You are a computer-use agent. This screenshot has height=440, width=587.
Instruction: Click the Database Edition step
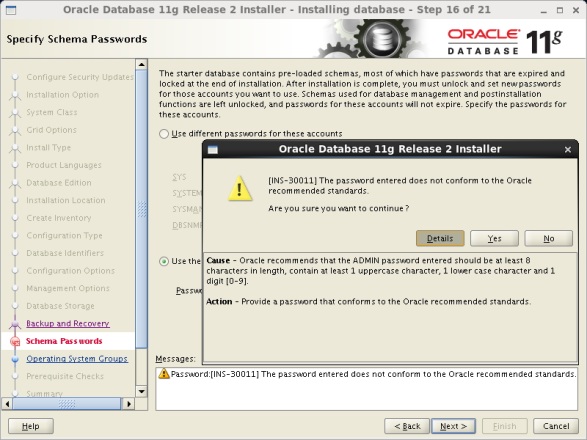click(x=59, y=183)
